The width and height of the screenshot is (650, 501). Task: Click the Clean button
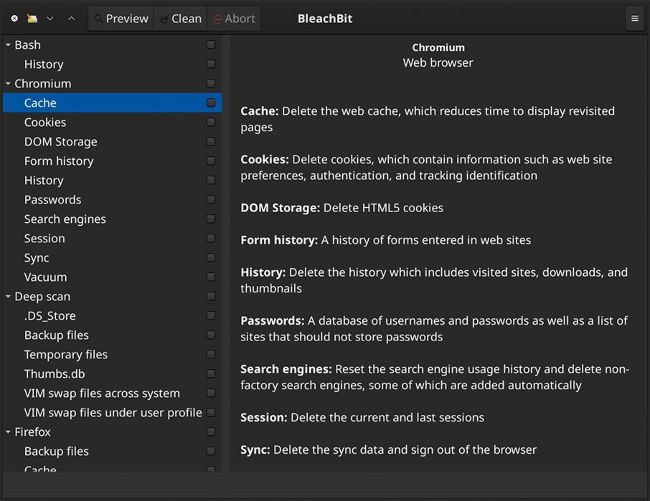tap(181, 19)
